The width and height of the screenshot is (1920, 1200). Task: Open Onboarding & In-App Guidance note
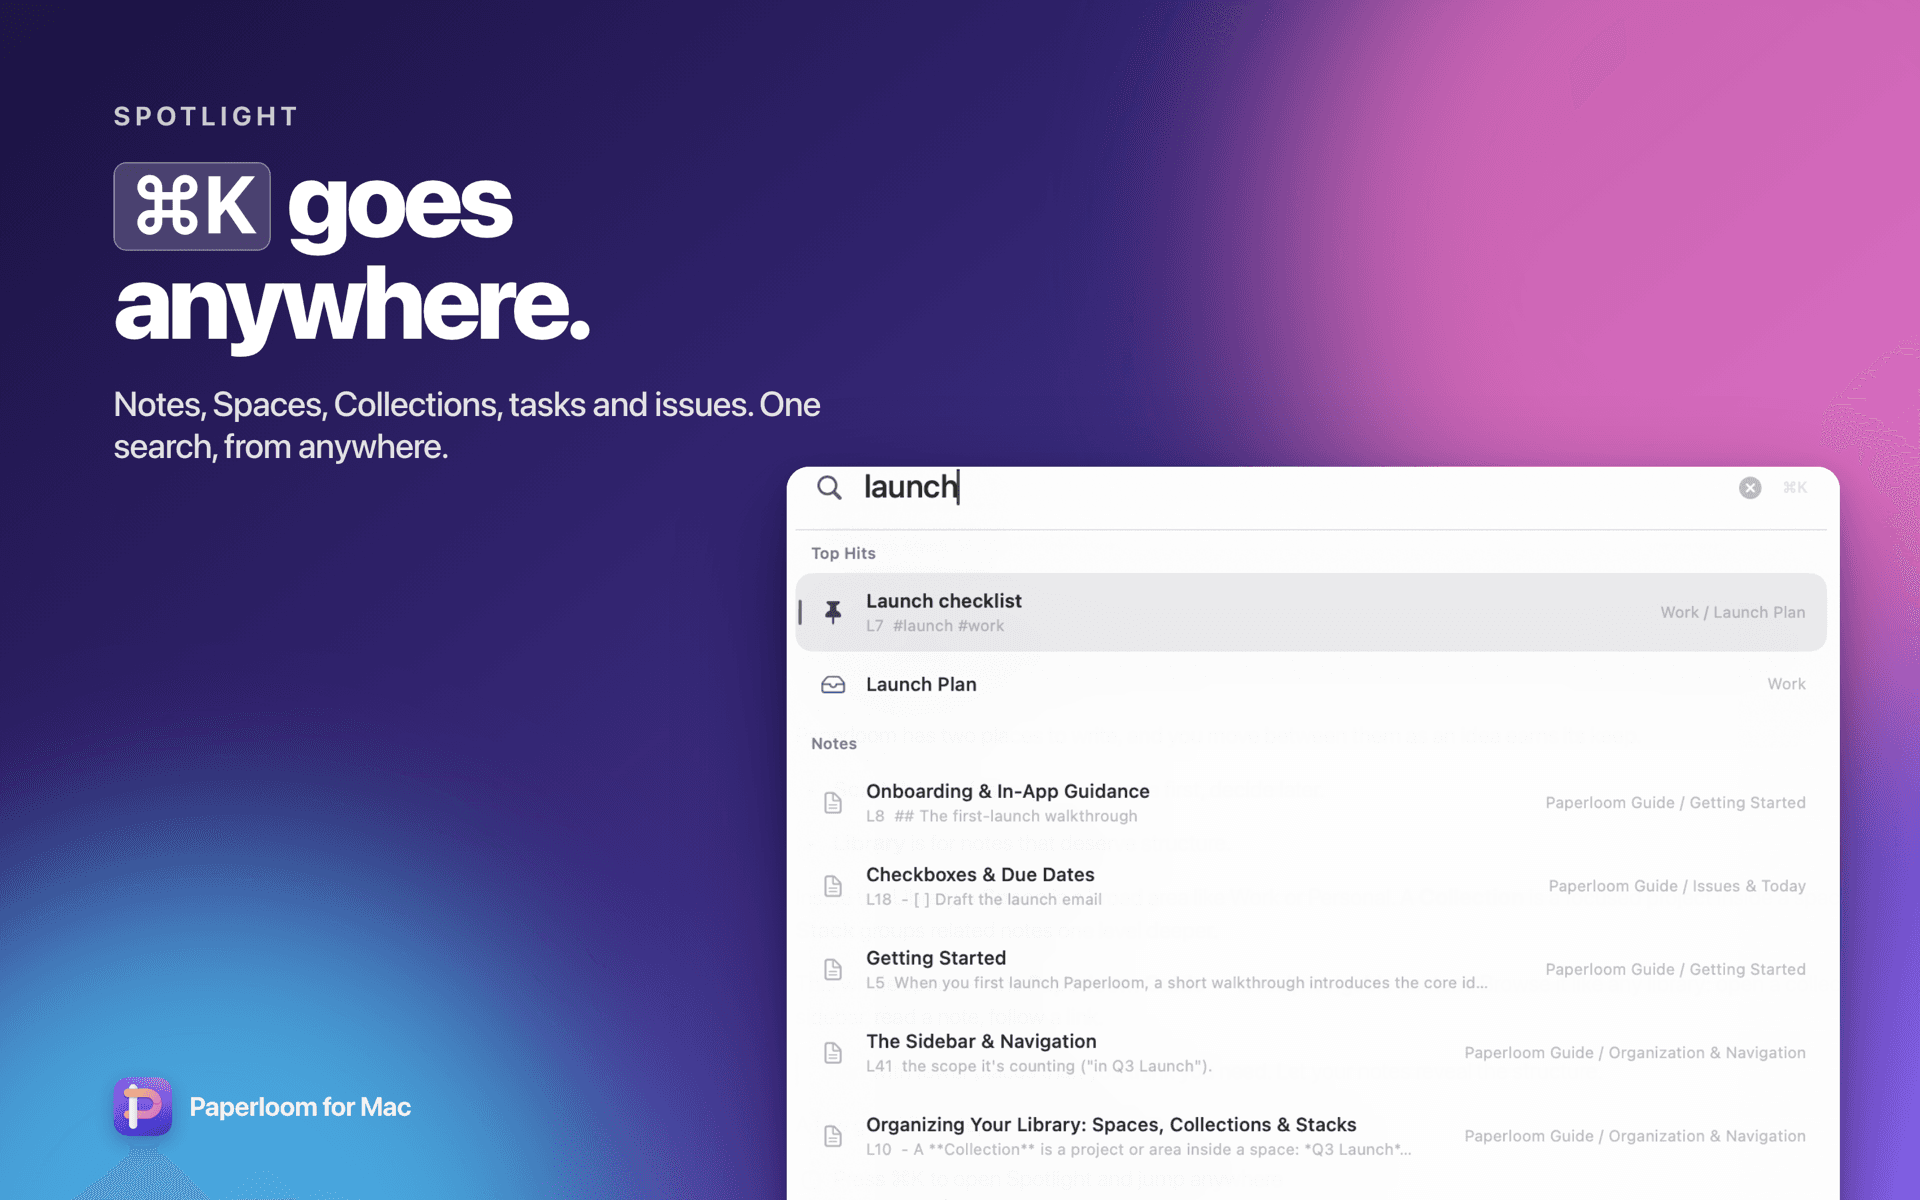click(x=1311, y=803)
